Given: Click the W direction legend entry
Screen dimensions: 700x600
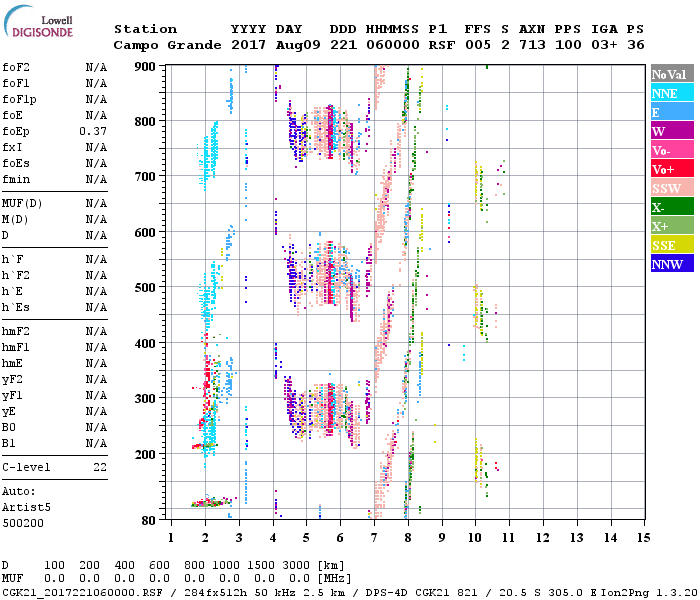Looking at the screenshot, I should click(x=669, y=131).
